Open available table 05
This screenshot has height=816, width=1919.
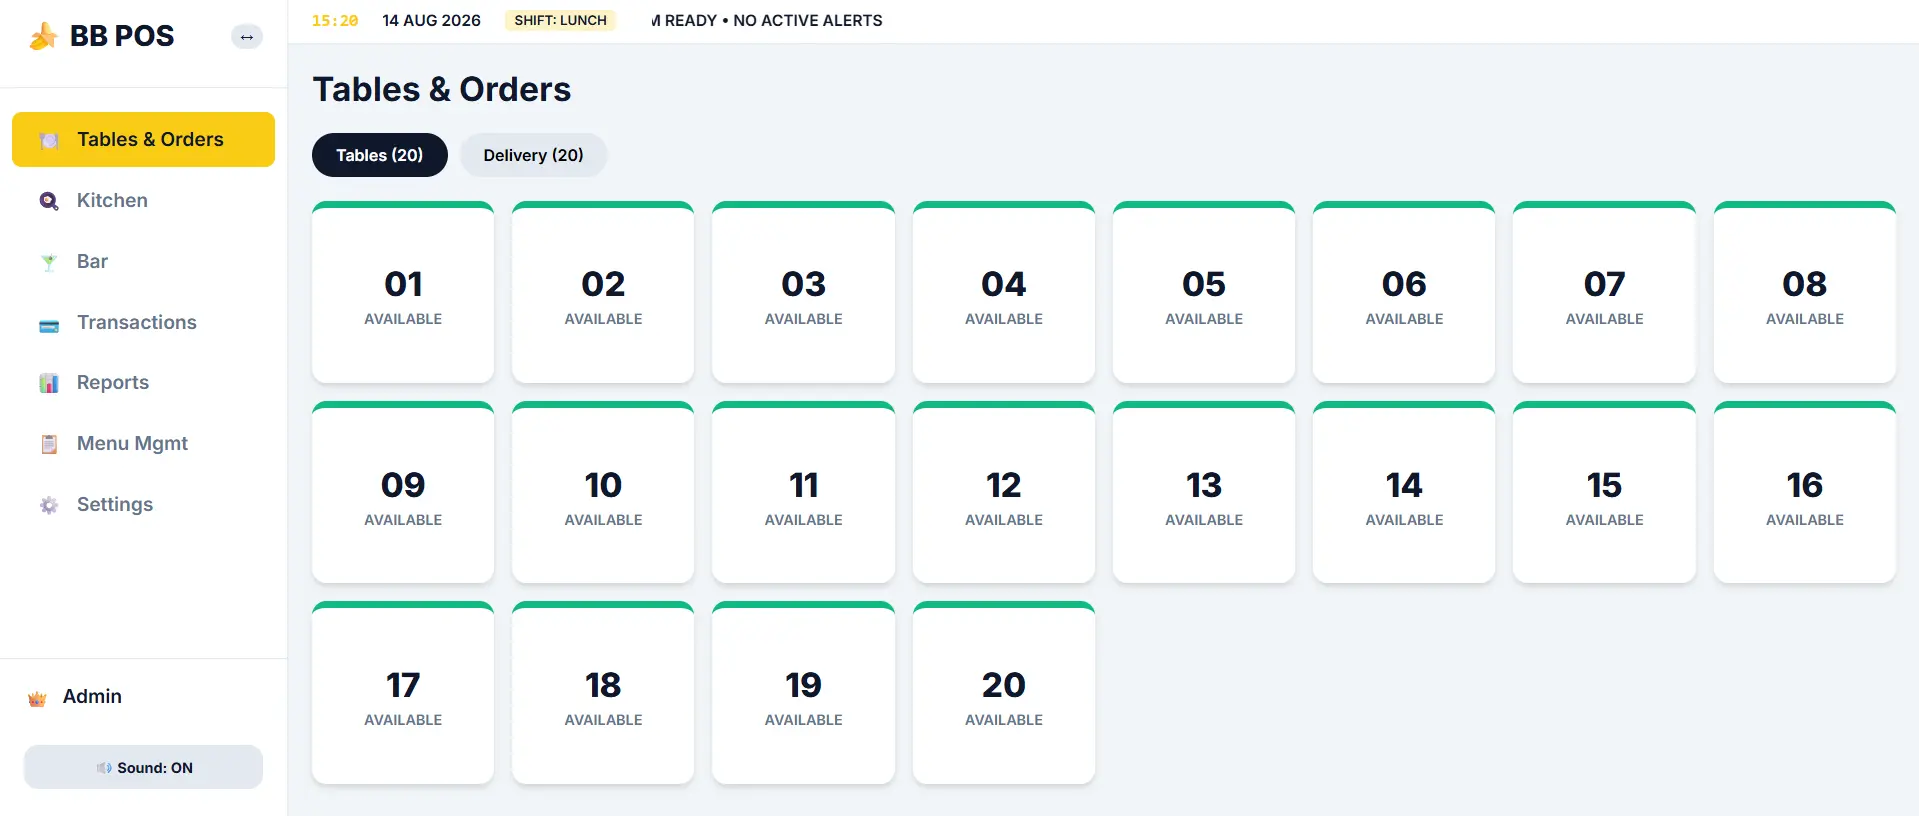1204,292
